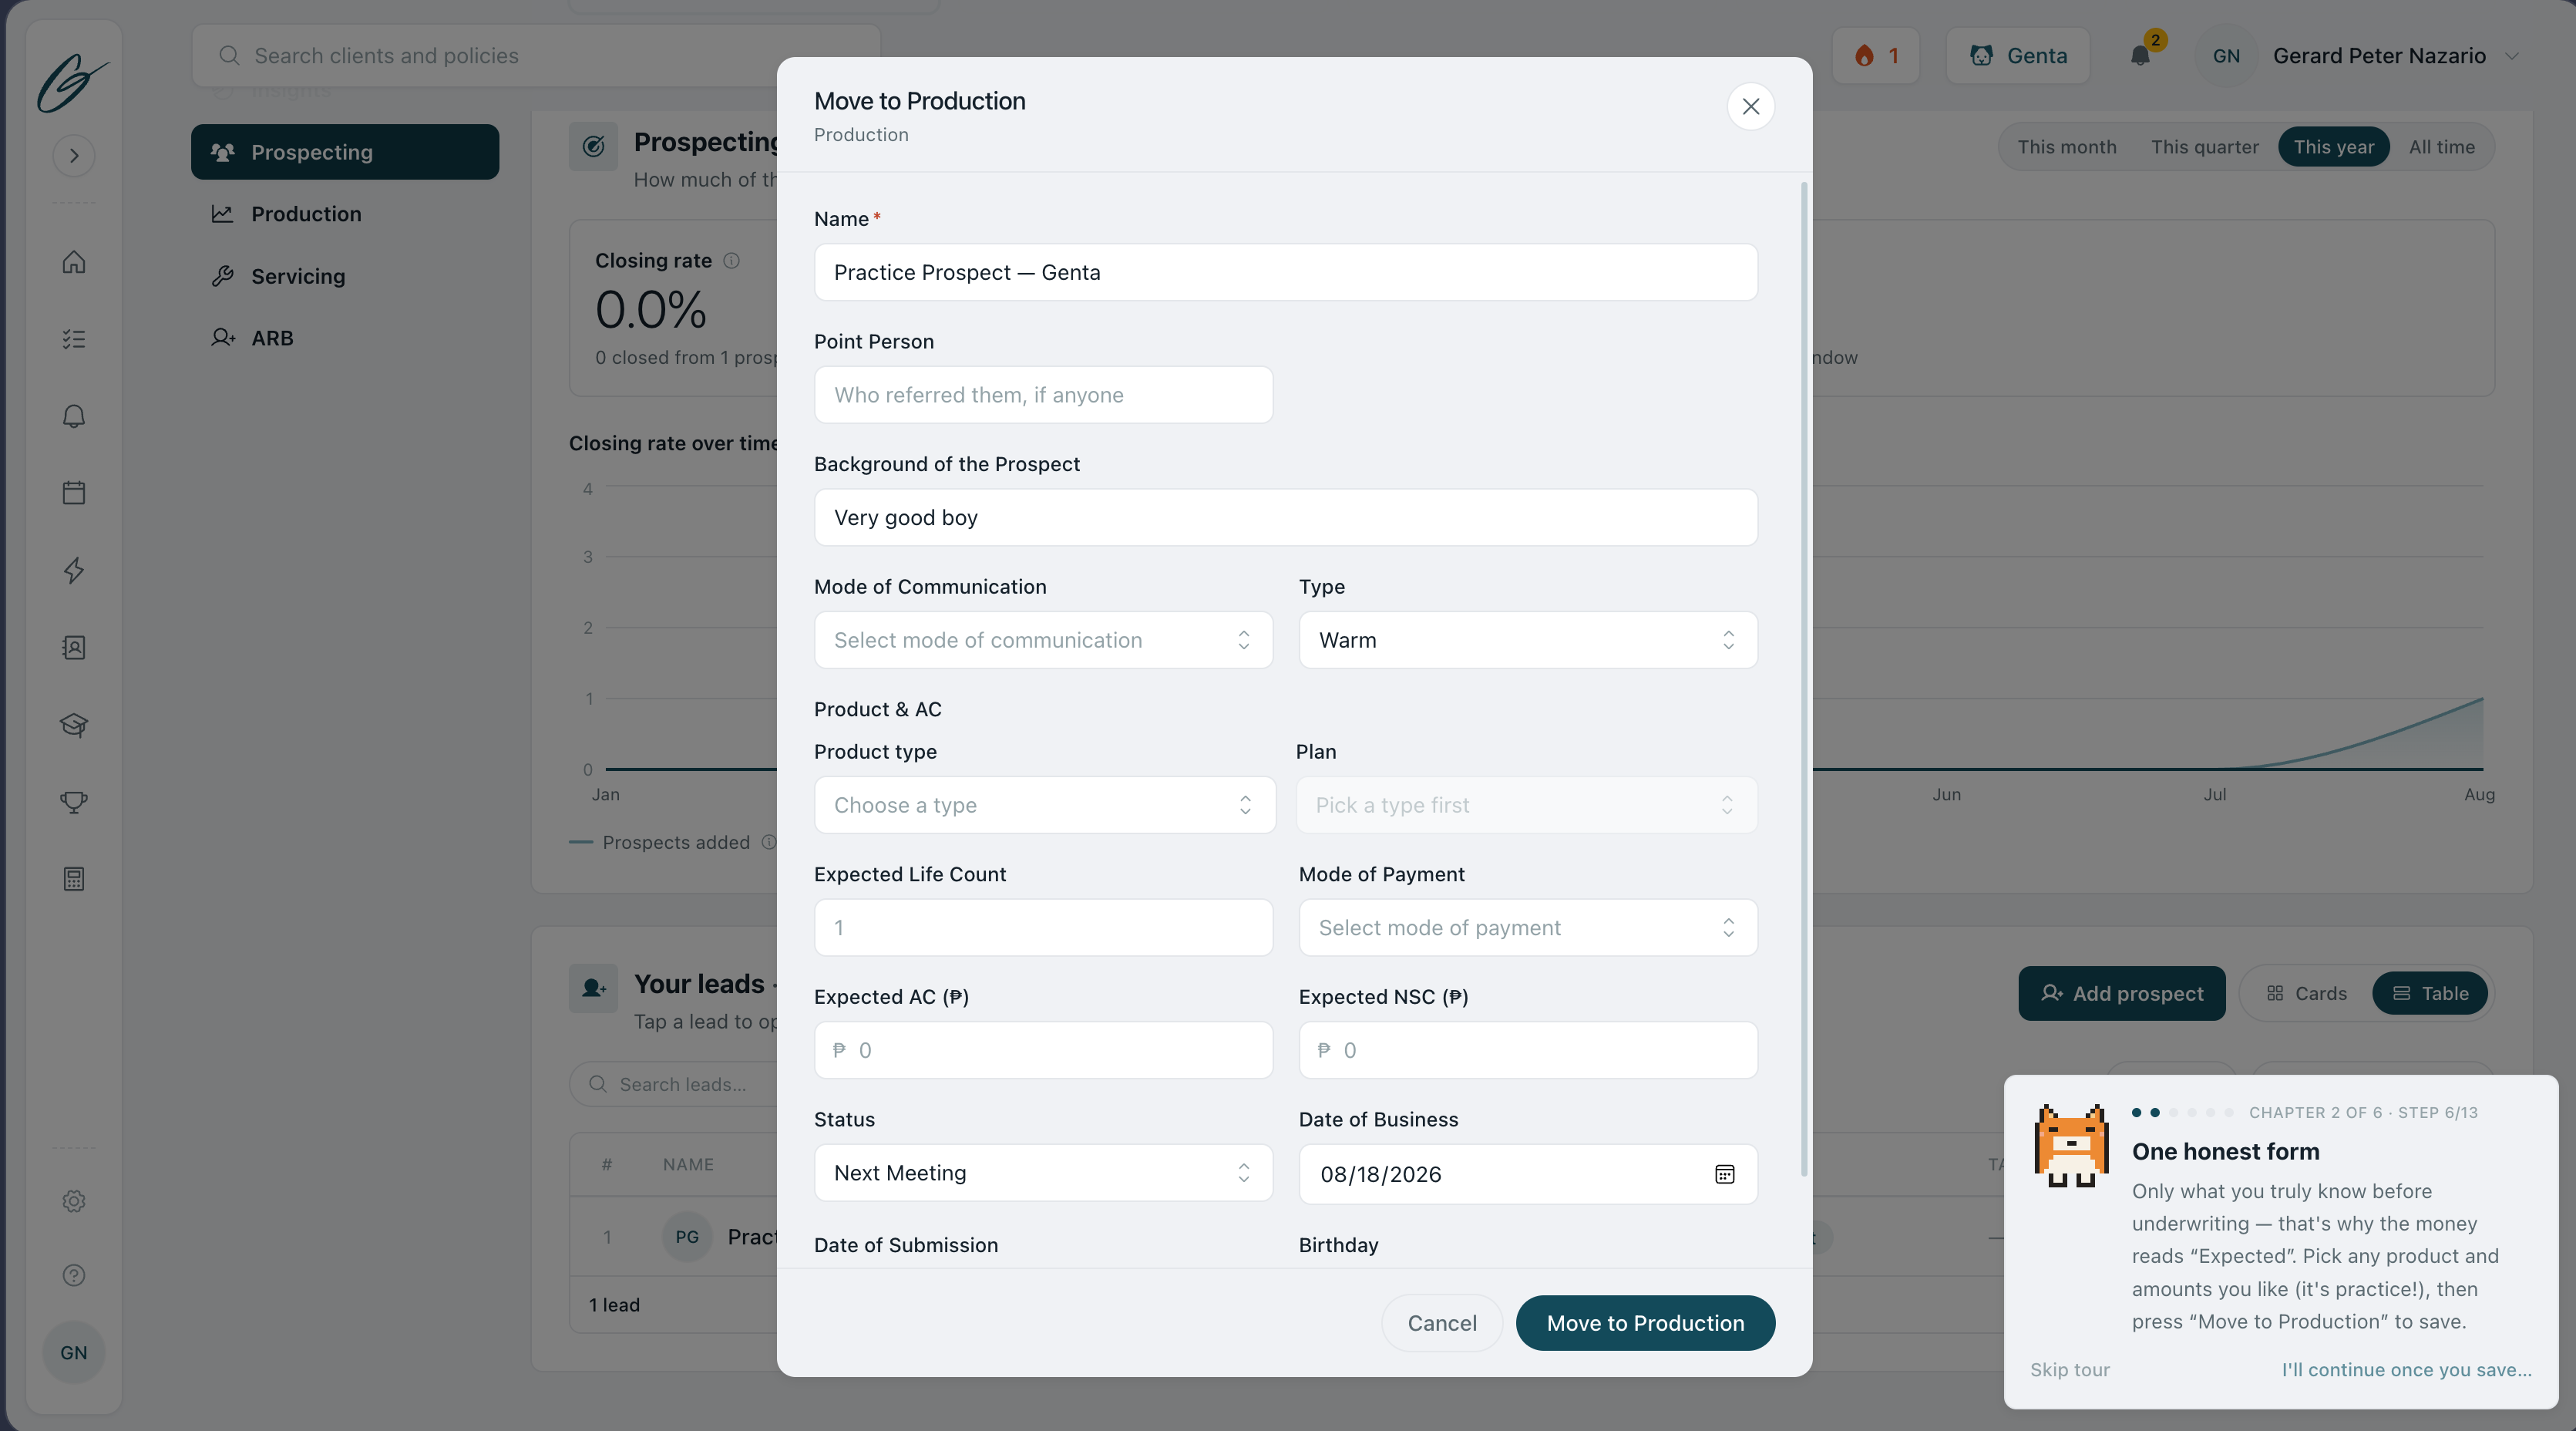The image size is (2576, 1431).
Task: Open the graduation cap icon in the sidebar
Action: coord(74,724)
